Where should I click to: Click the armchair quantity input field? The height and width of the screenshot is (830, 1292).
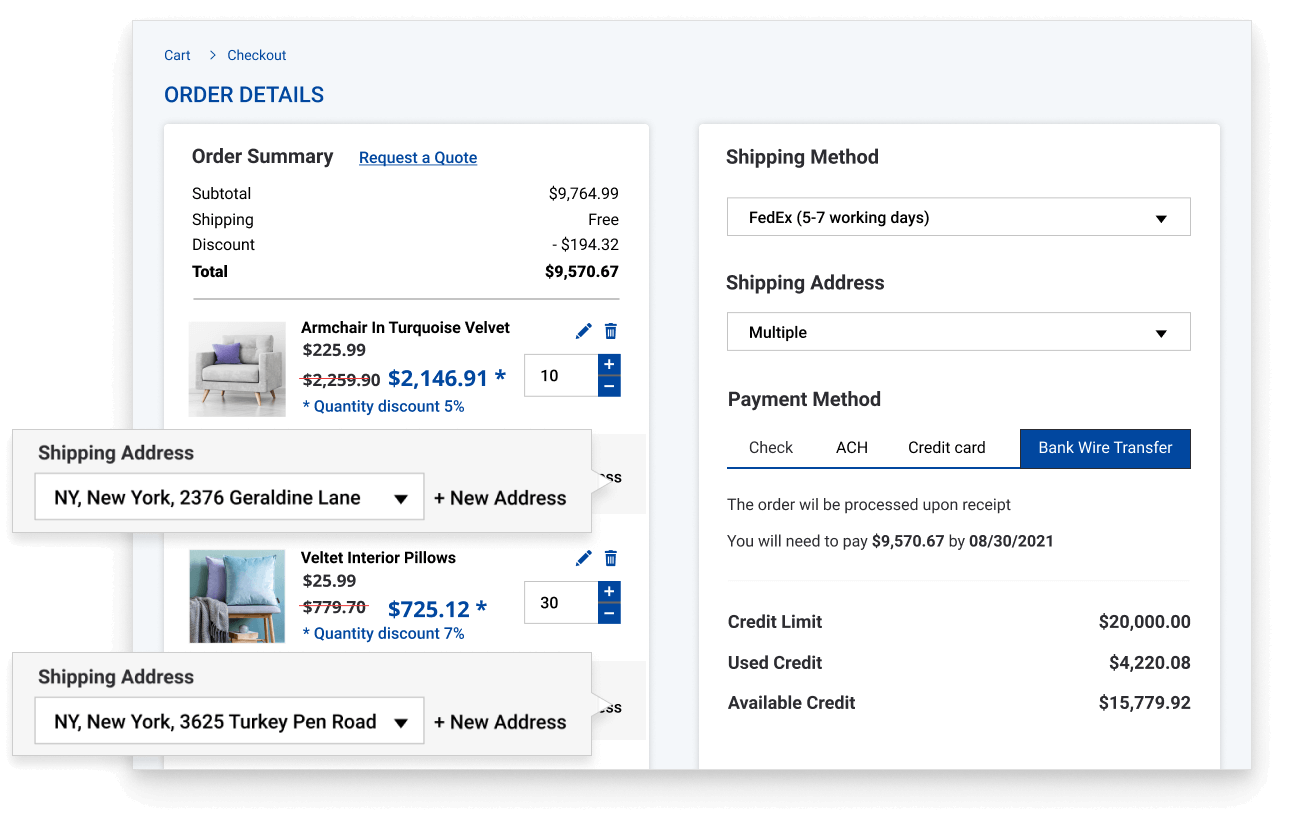click(x=560, y=376)
